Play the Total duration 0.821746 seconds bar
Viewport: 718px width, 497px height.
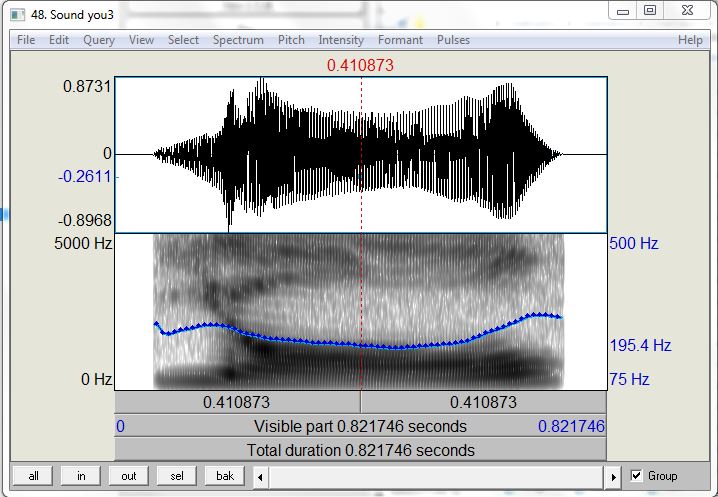pyautogui.click(x=360, y=450)
